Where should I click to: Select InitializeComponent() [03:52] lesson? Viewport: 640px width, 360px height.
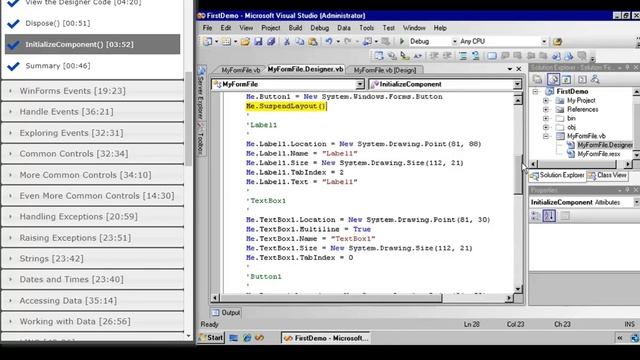(x=92, y=44)
